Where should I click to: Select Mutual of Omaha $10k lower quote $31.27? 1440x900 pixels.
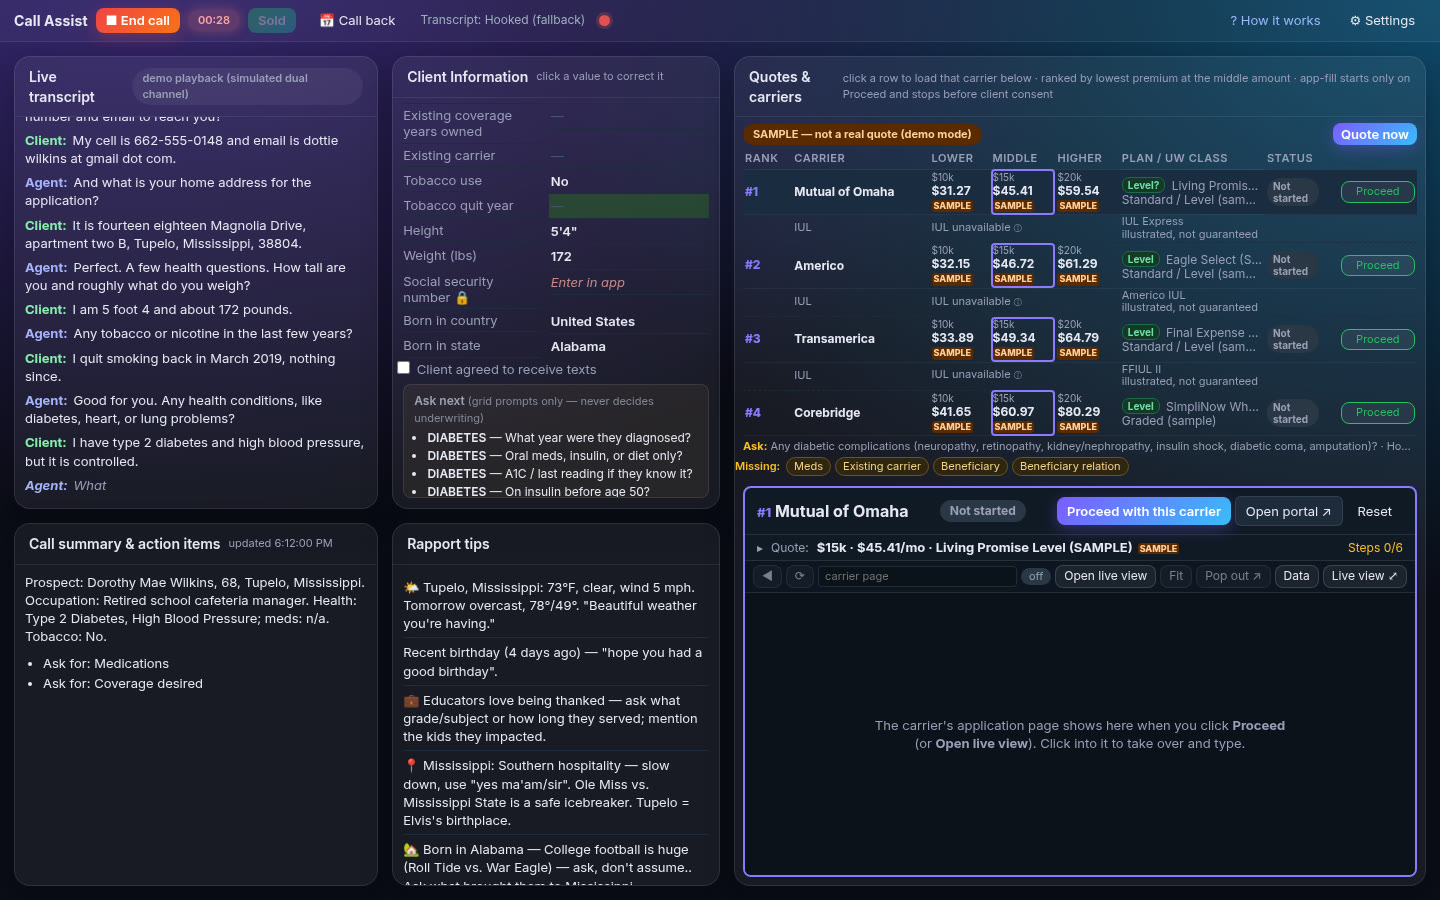pos(951,192)
